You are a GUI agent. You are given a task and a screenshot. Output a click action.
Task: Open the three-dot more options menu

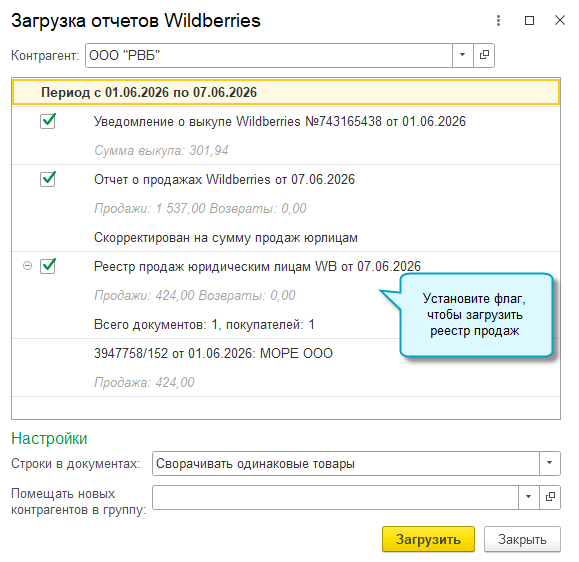click(x=498, y=20)
